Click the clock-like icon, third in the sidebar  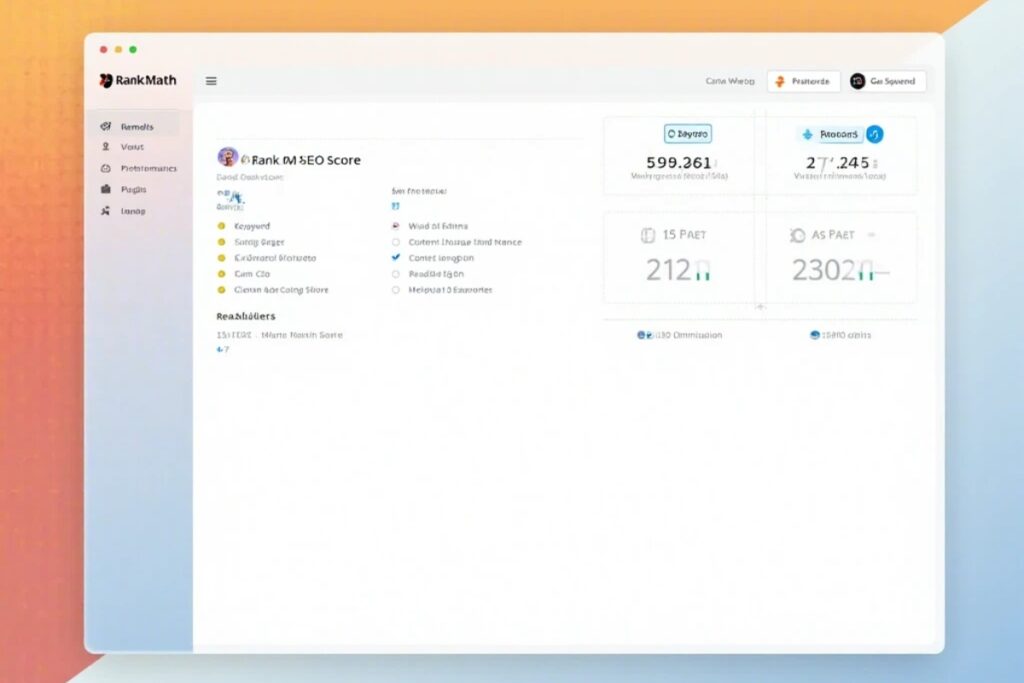(106, 168)
